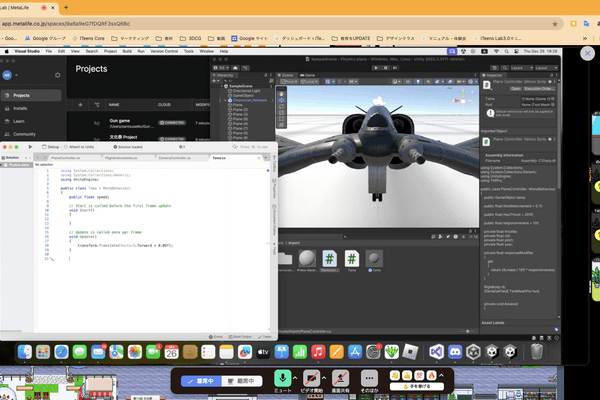Screen dimensions: 600x400
Task: Open the Pivot dropdown in Scene toolbar
Action: click(289, 82)
